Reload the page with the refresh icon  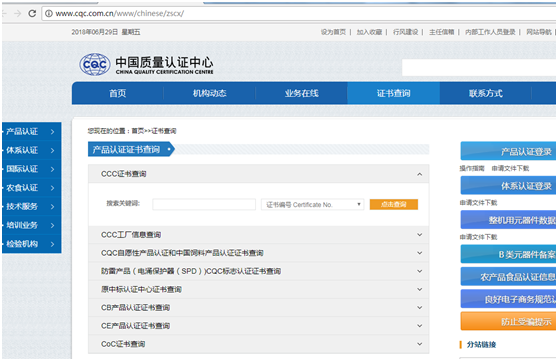(32, 14)
